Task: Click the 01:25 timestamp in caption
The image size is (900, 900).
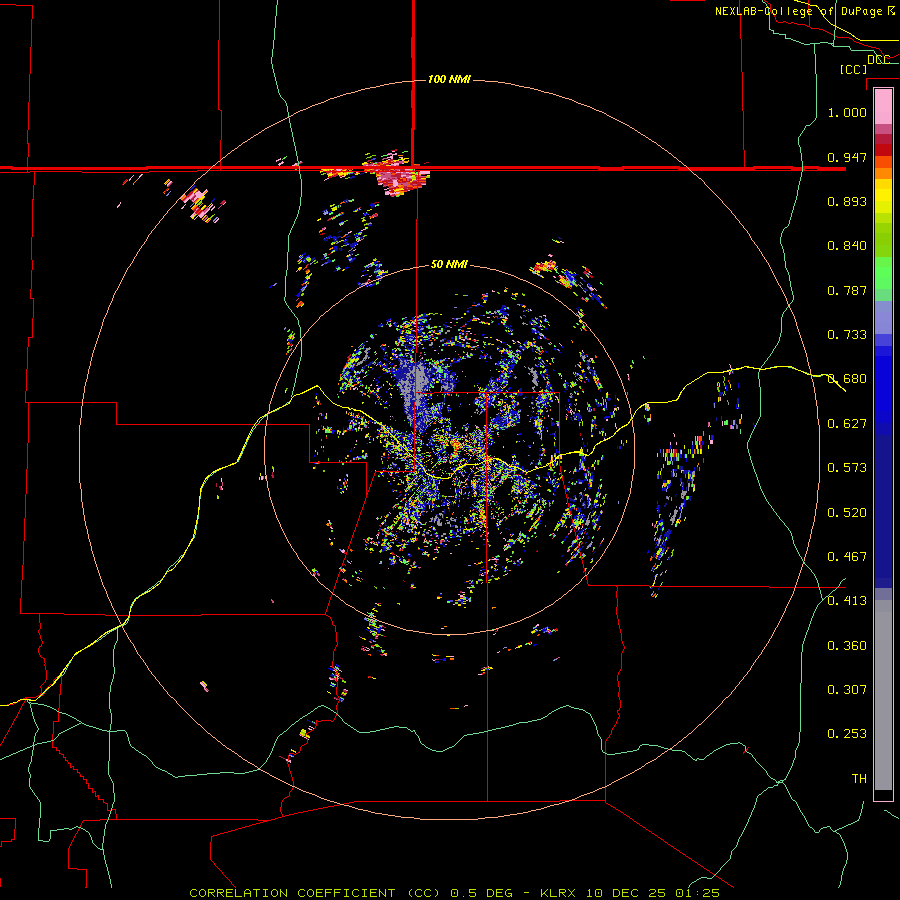Action: pyautogui.click(x=697, y=893)
